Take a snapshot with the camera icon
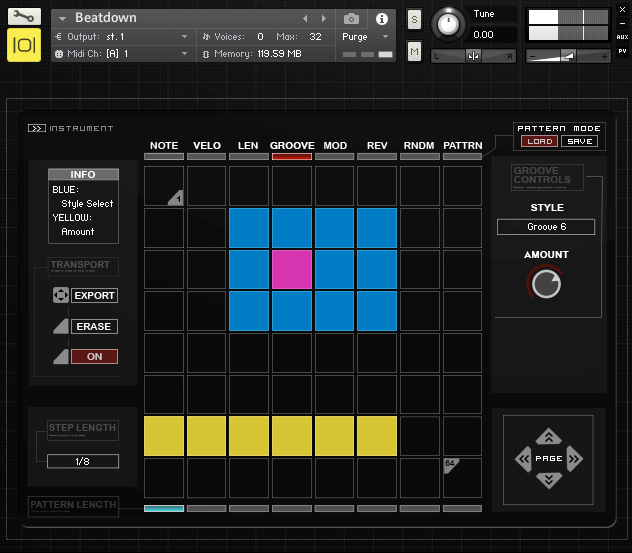This screenshot has height=553, width=632. pos(351,19)
